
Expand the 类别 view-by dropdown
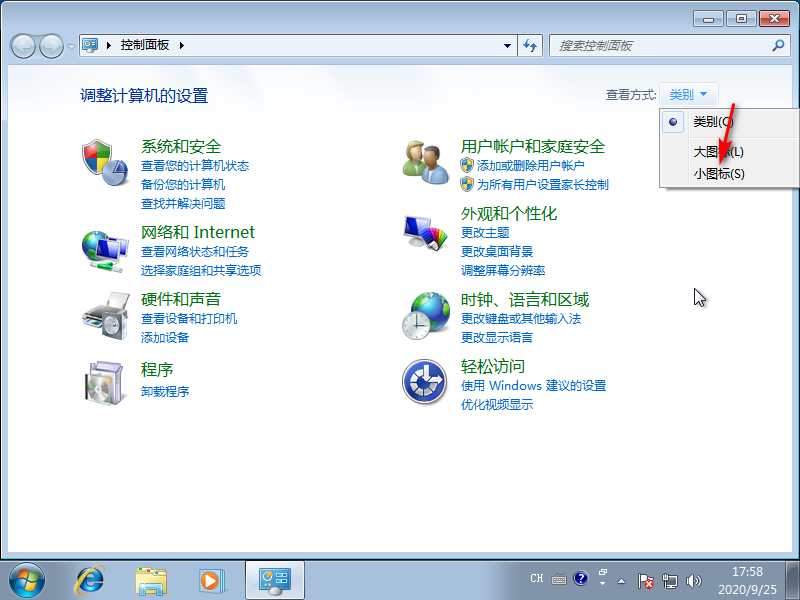pyautogui.click(x=688, y=95)
